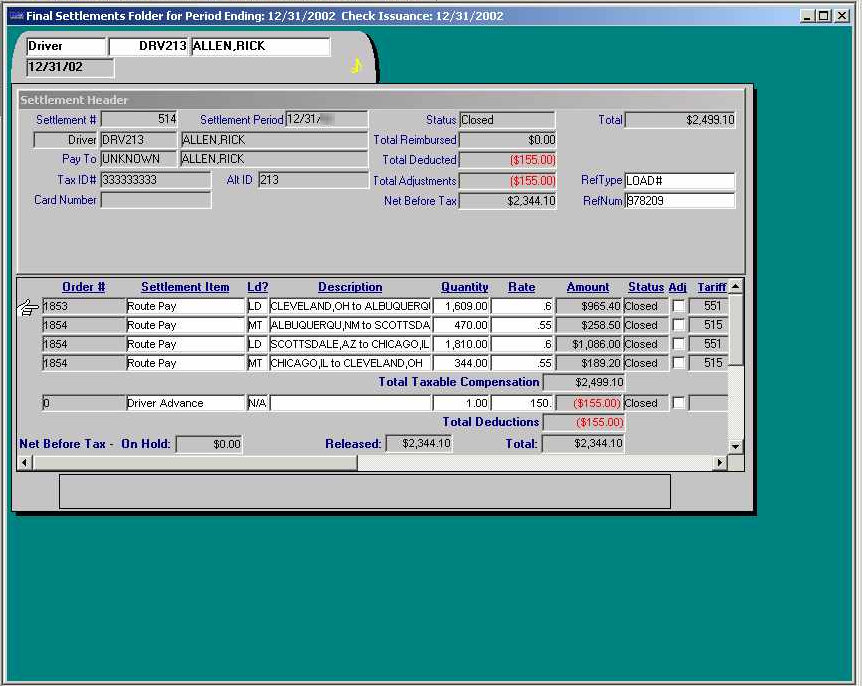Click description CHICAGO,IL to CLEVELAND,OH
The height and width of the screenshot is (686, 862).
(x=351, y=363)
